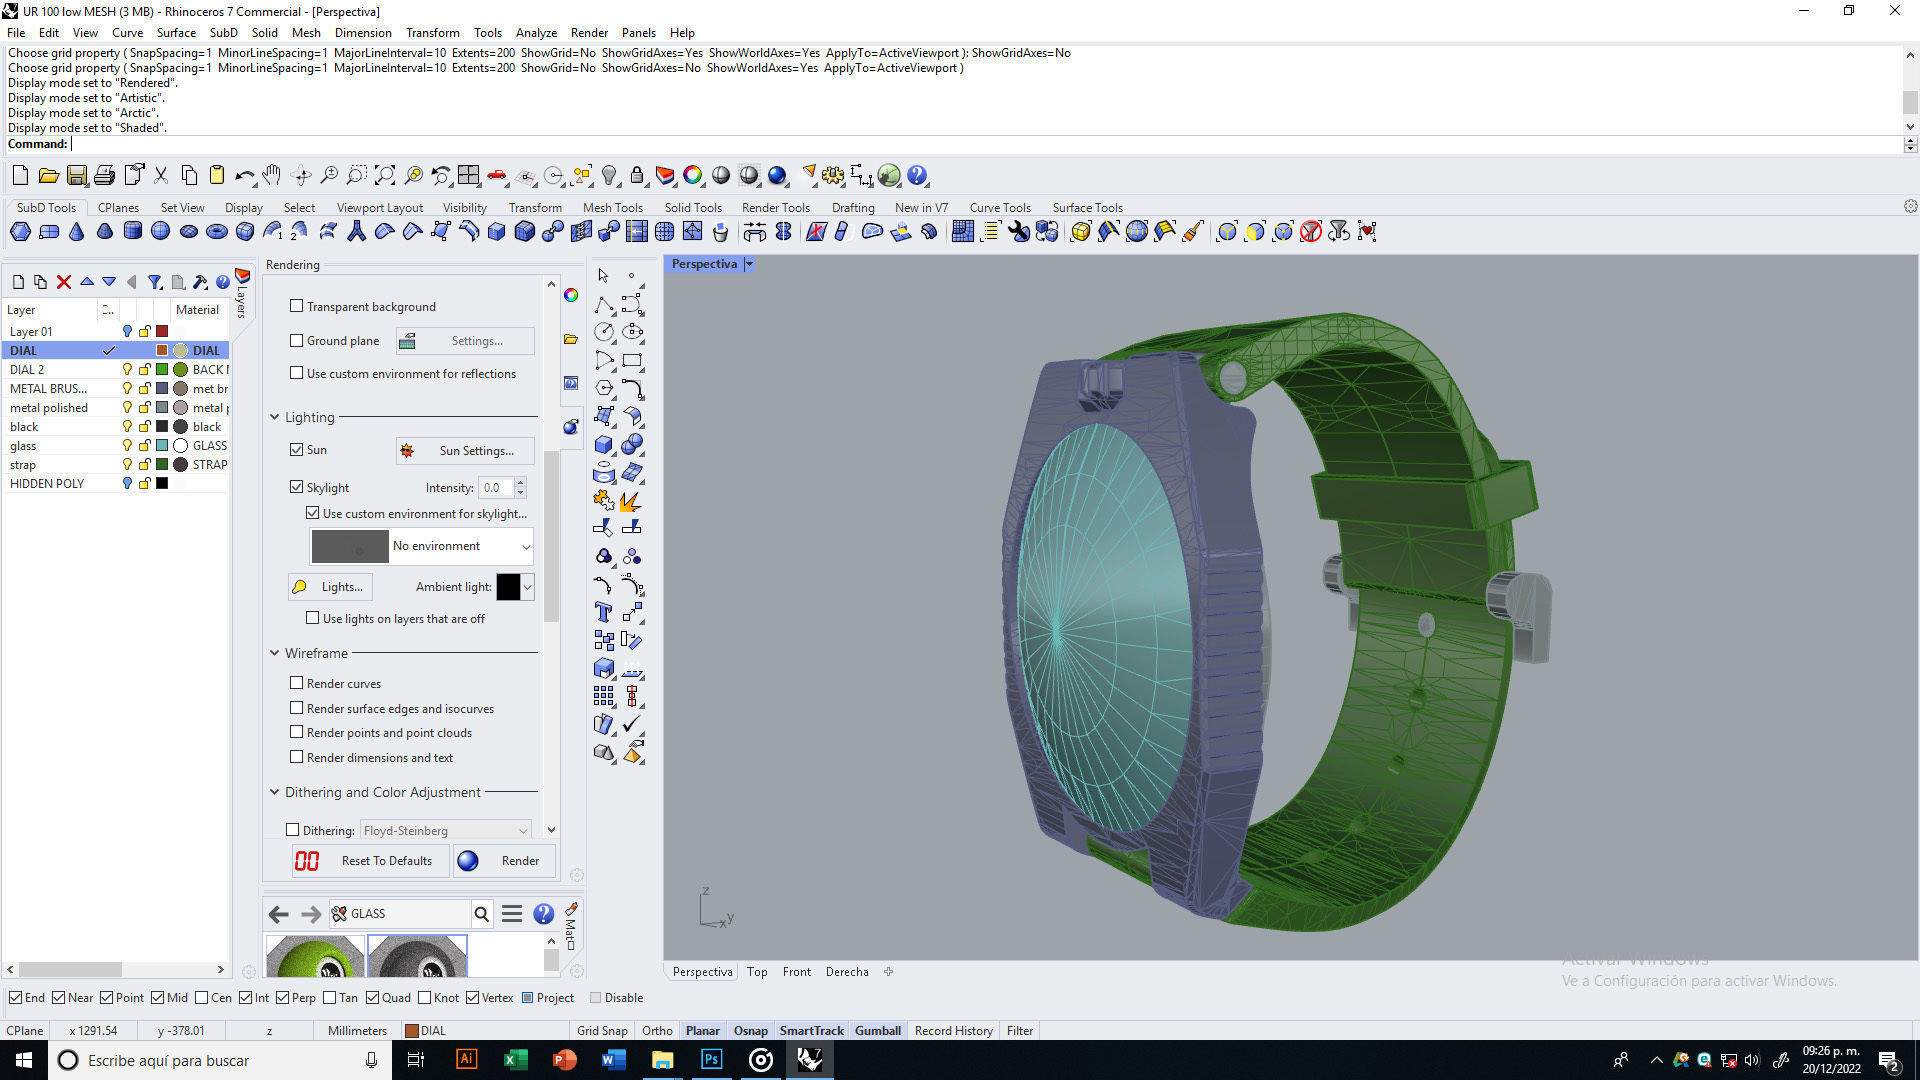Click the four-viewport layout icon
Image resolution: width=1920 pixels, height=1080 pixels.
coord(469,176)
